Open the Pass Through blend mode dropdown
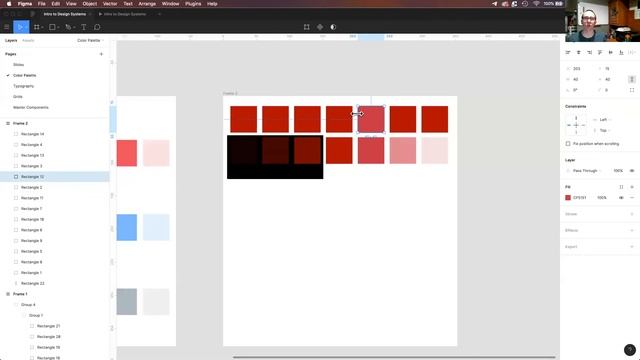Viewport: 640px width, 360px height. [x=587, y=171]
